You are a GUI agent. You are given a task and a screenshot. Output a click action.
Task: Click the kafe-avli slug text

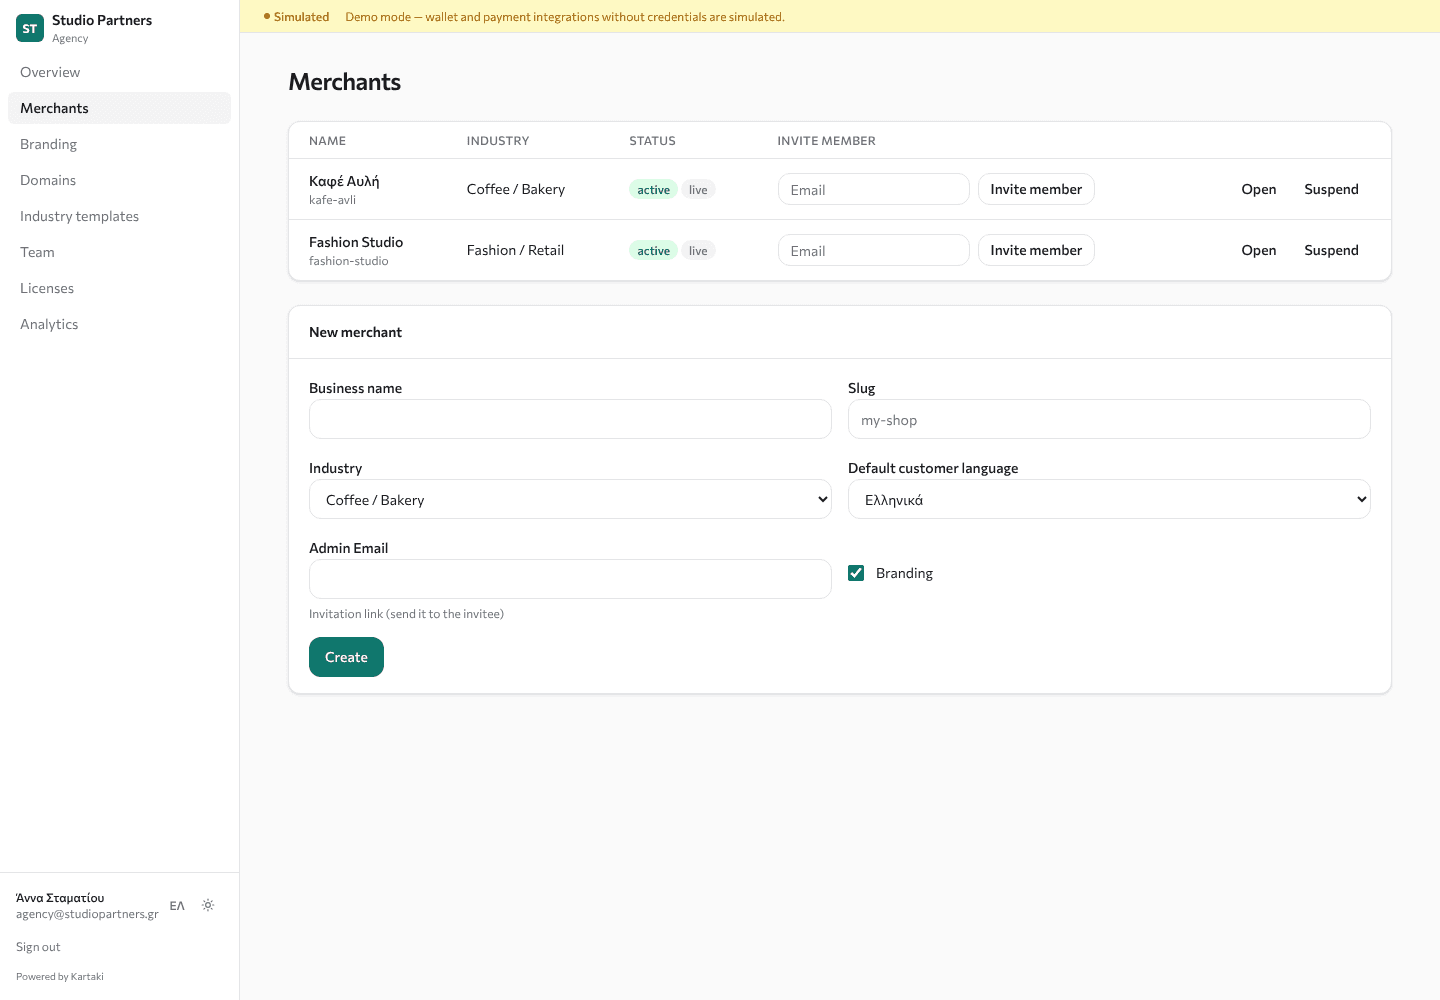[332, 200]
